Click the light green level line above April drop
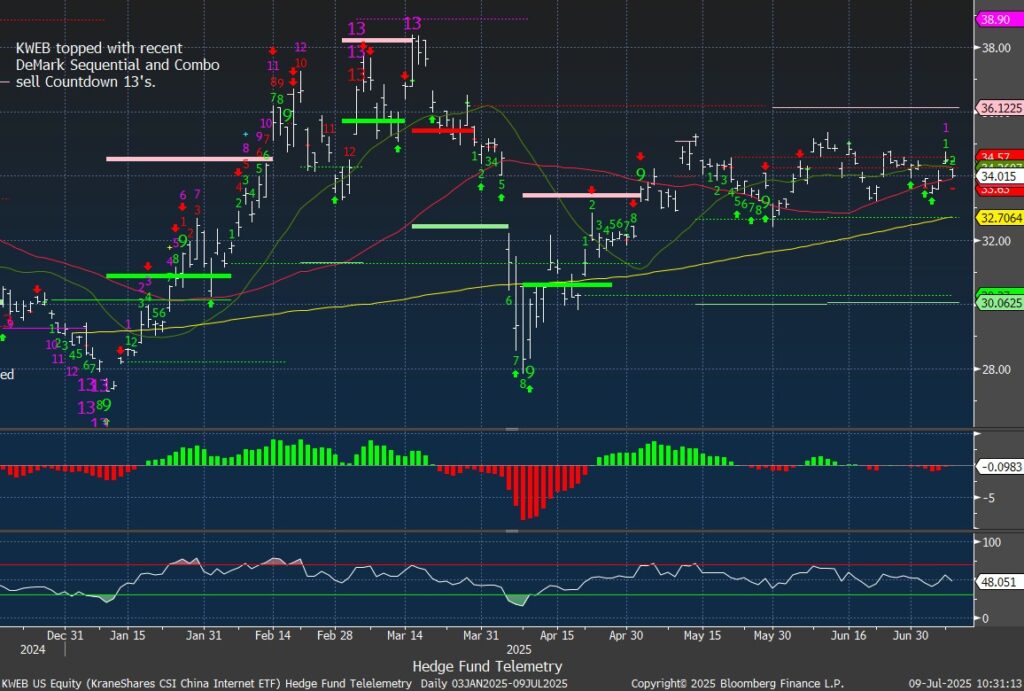This screenshot has width=1024, height=691. 460,226
